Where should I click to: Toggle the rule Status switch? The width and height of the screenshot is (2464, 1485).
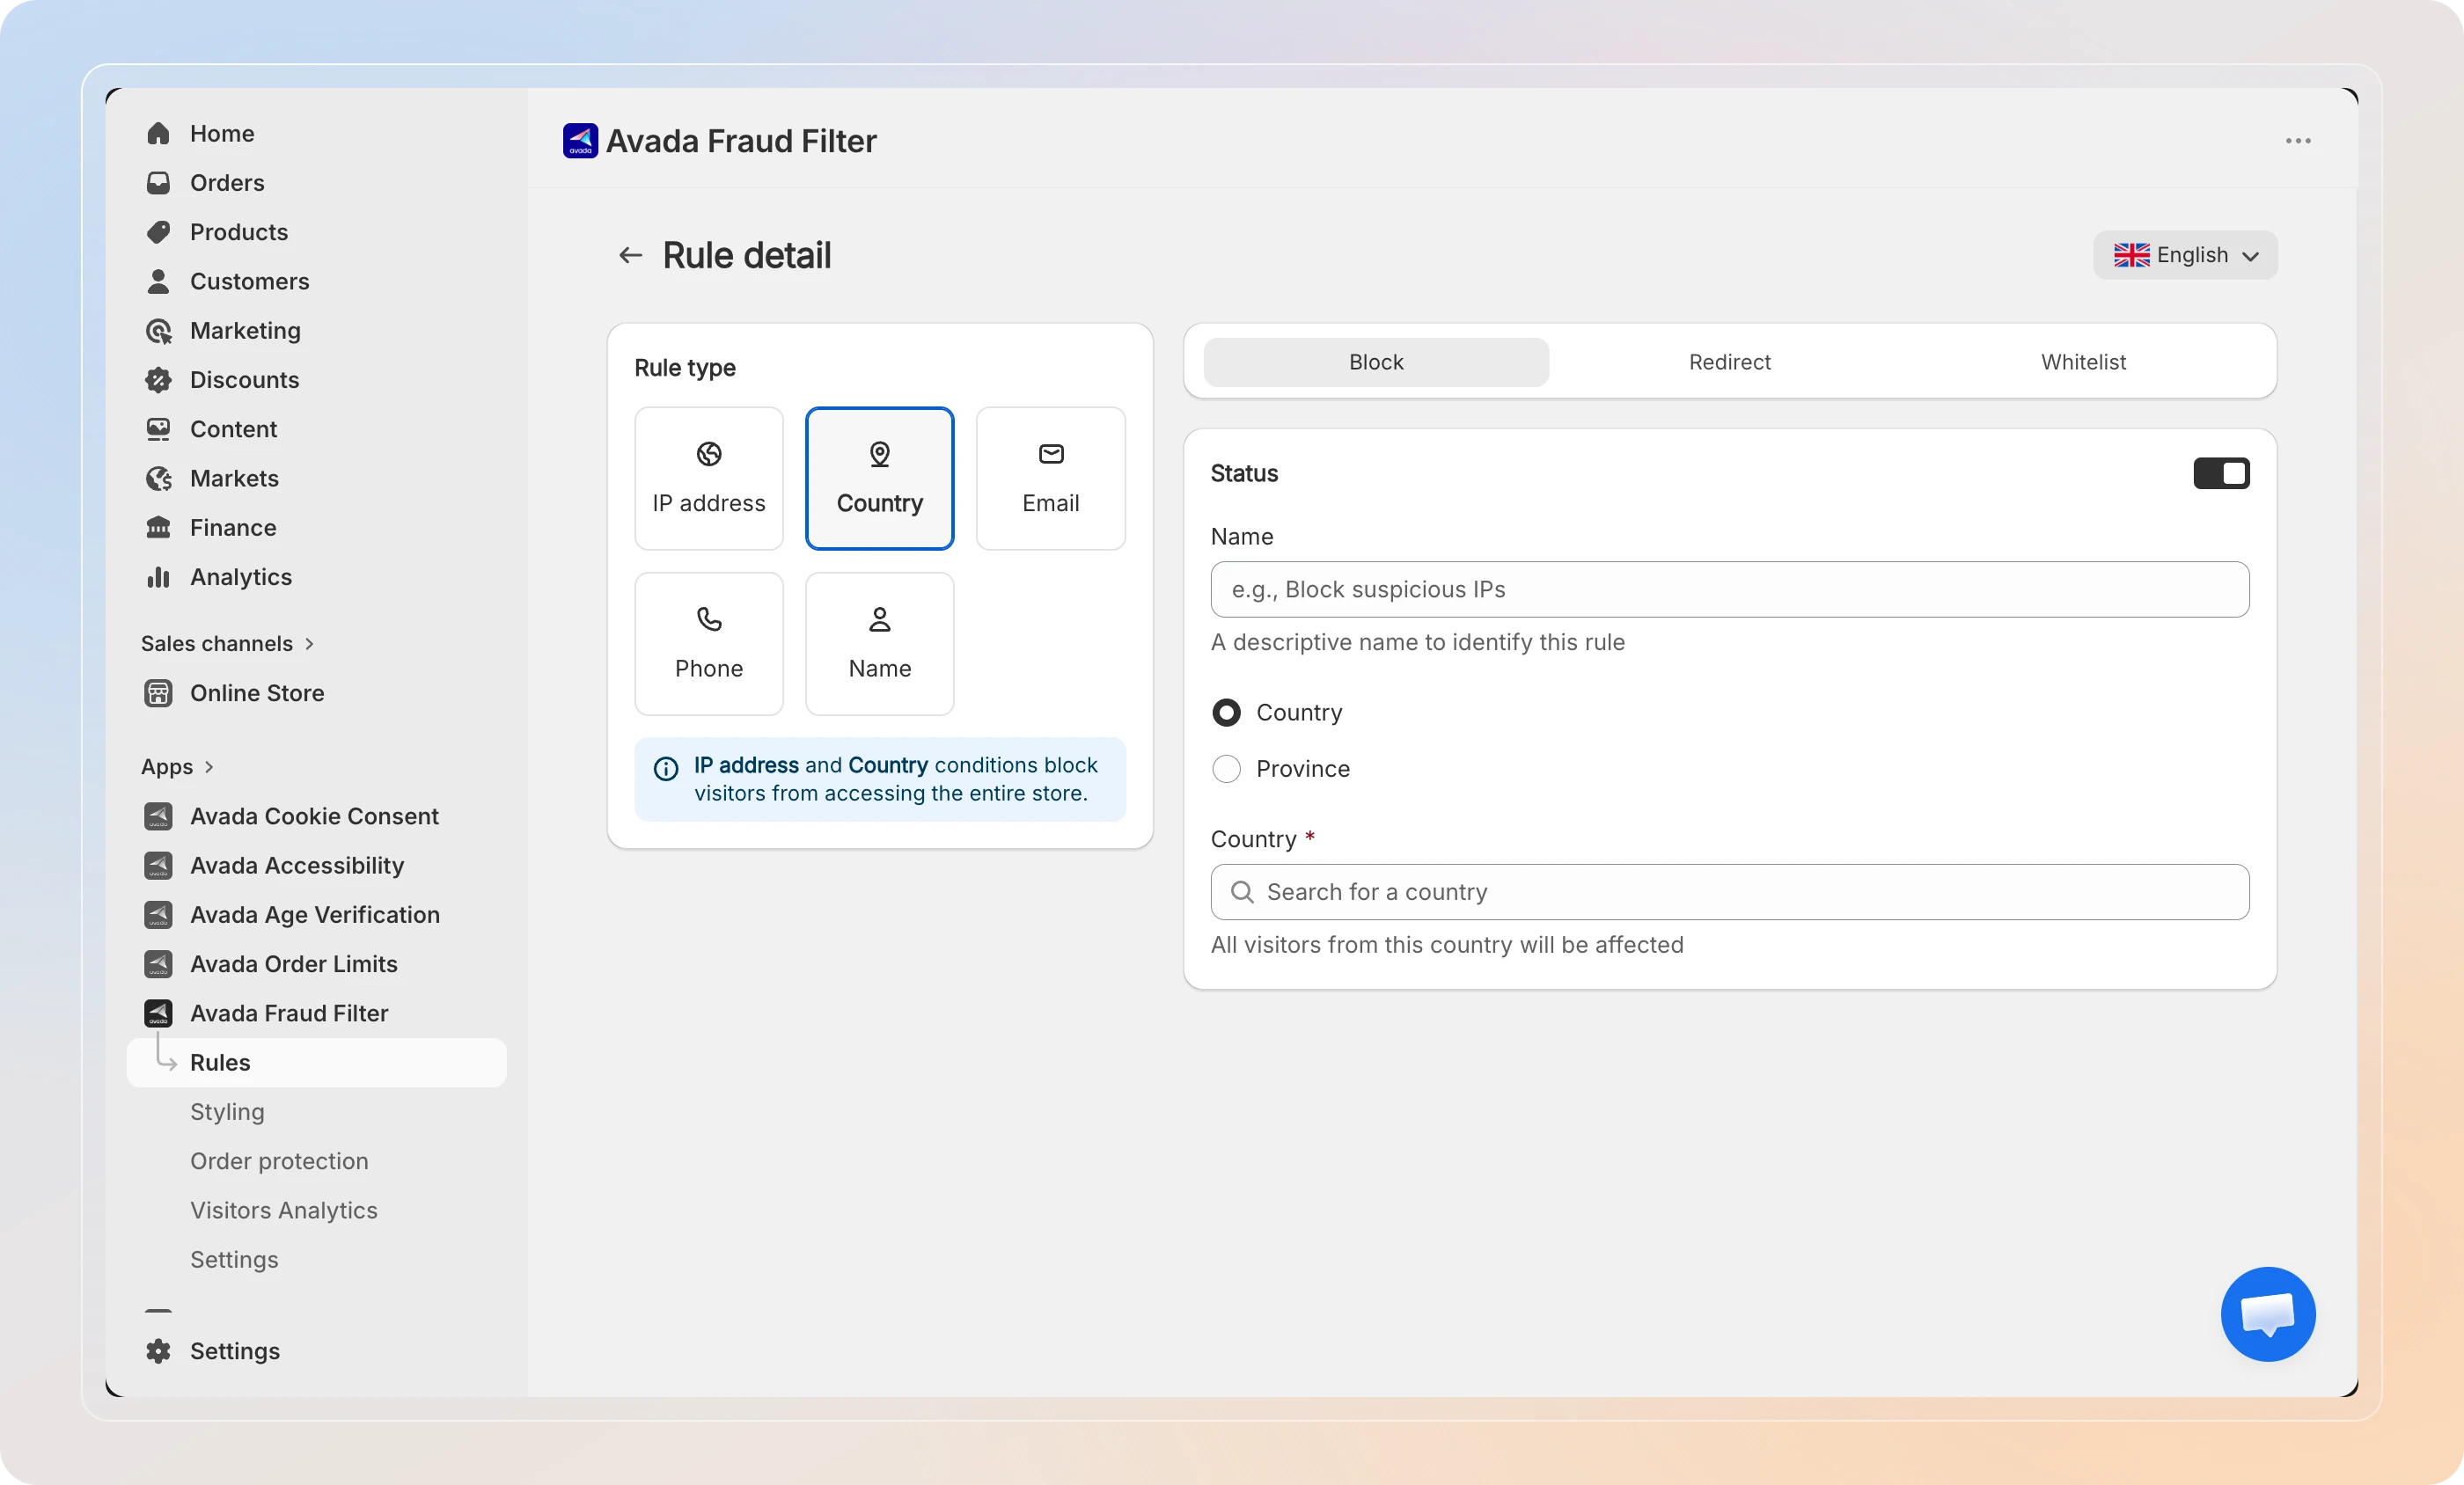coord(2221,473)
